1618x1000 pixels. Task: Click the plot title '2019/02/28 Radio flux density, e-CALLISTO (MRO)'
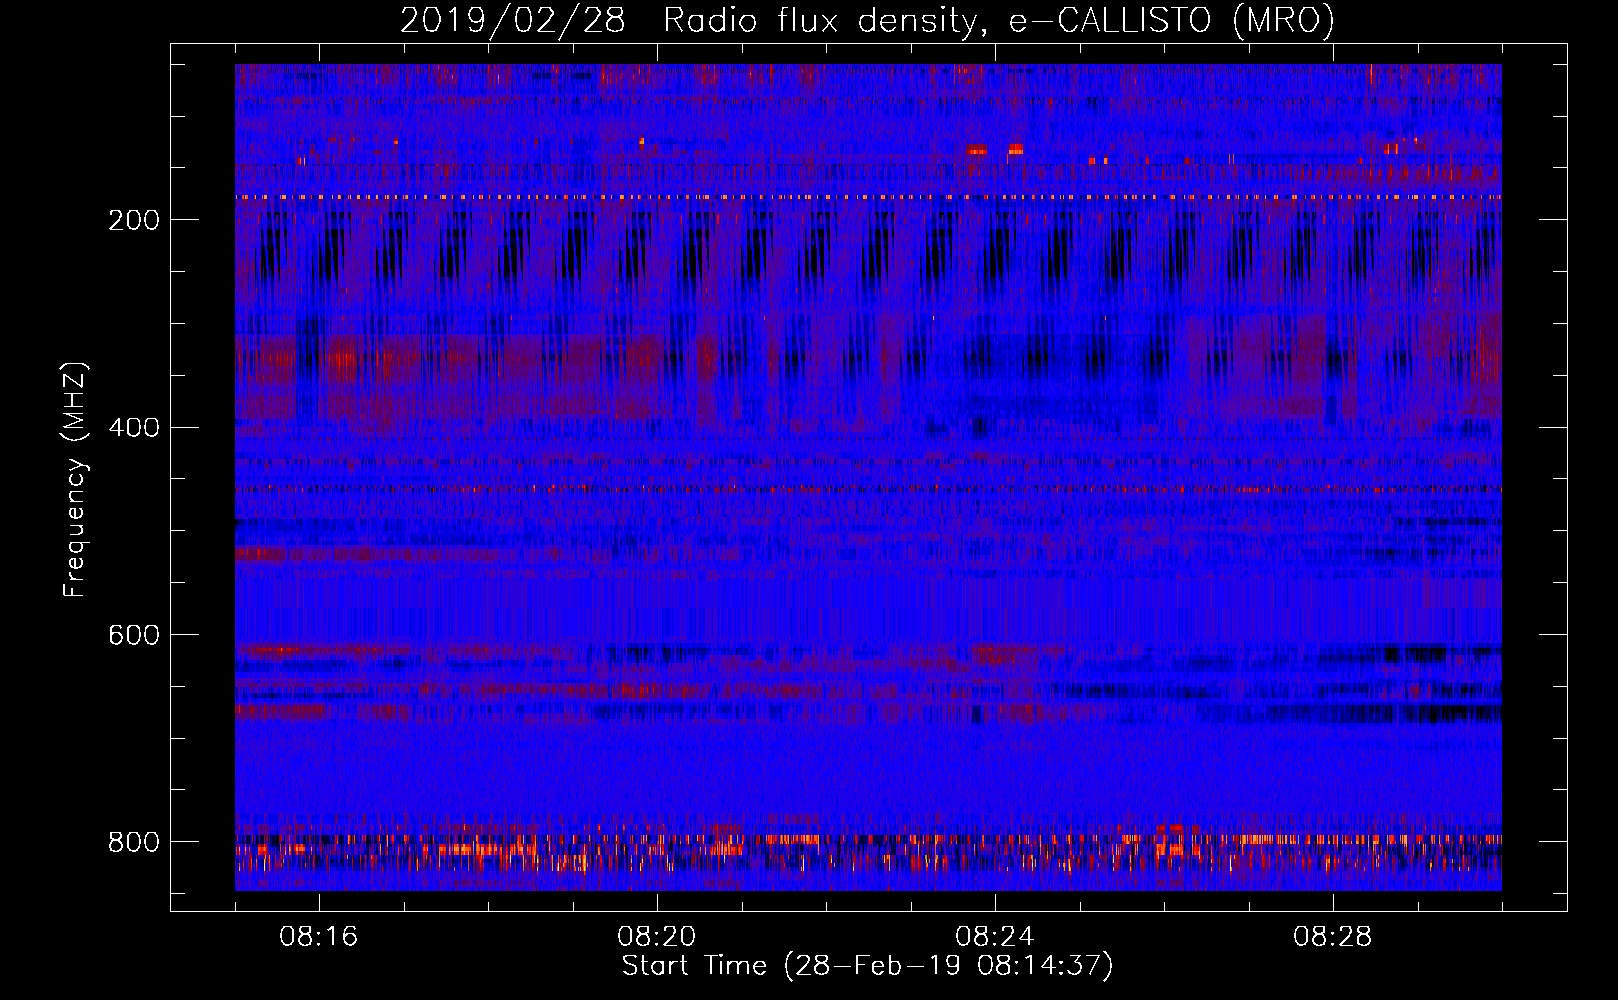pyautogui.click(x=867, y=20)
